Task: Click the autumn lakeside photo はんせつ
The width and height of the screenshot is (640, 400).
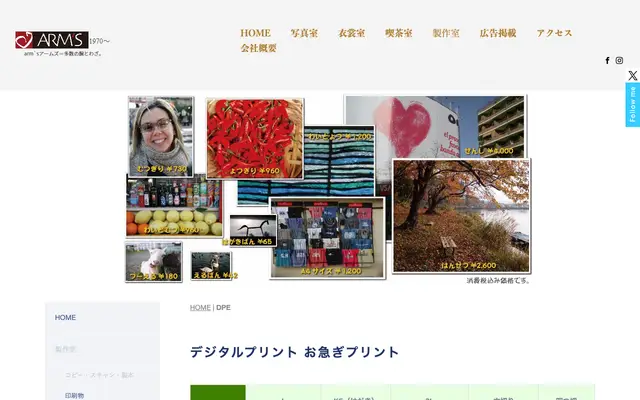Action: coord(461,216)
